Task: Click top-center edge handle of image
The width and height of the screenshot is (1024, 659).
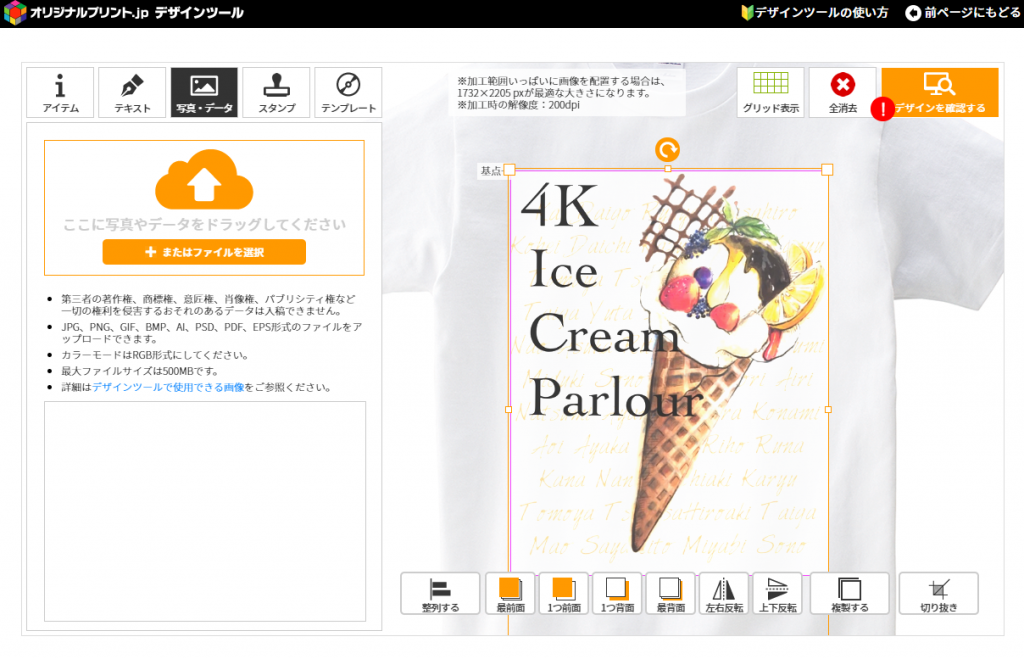Action: point(667,169)
